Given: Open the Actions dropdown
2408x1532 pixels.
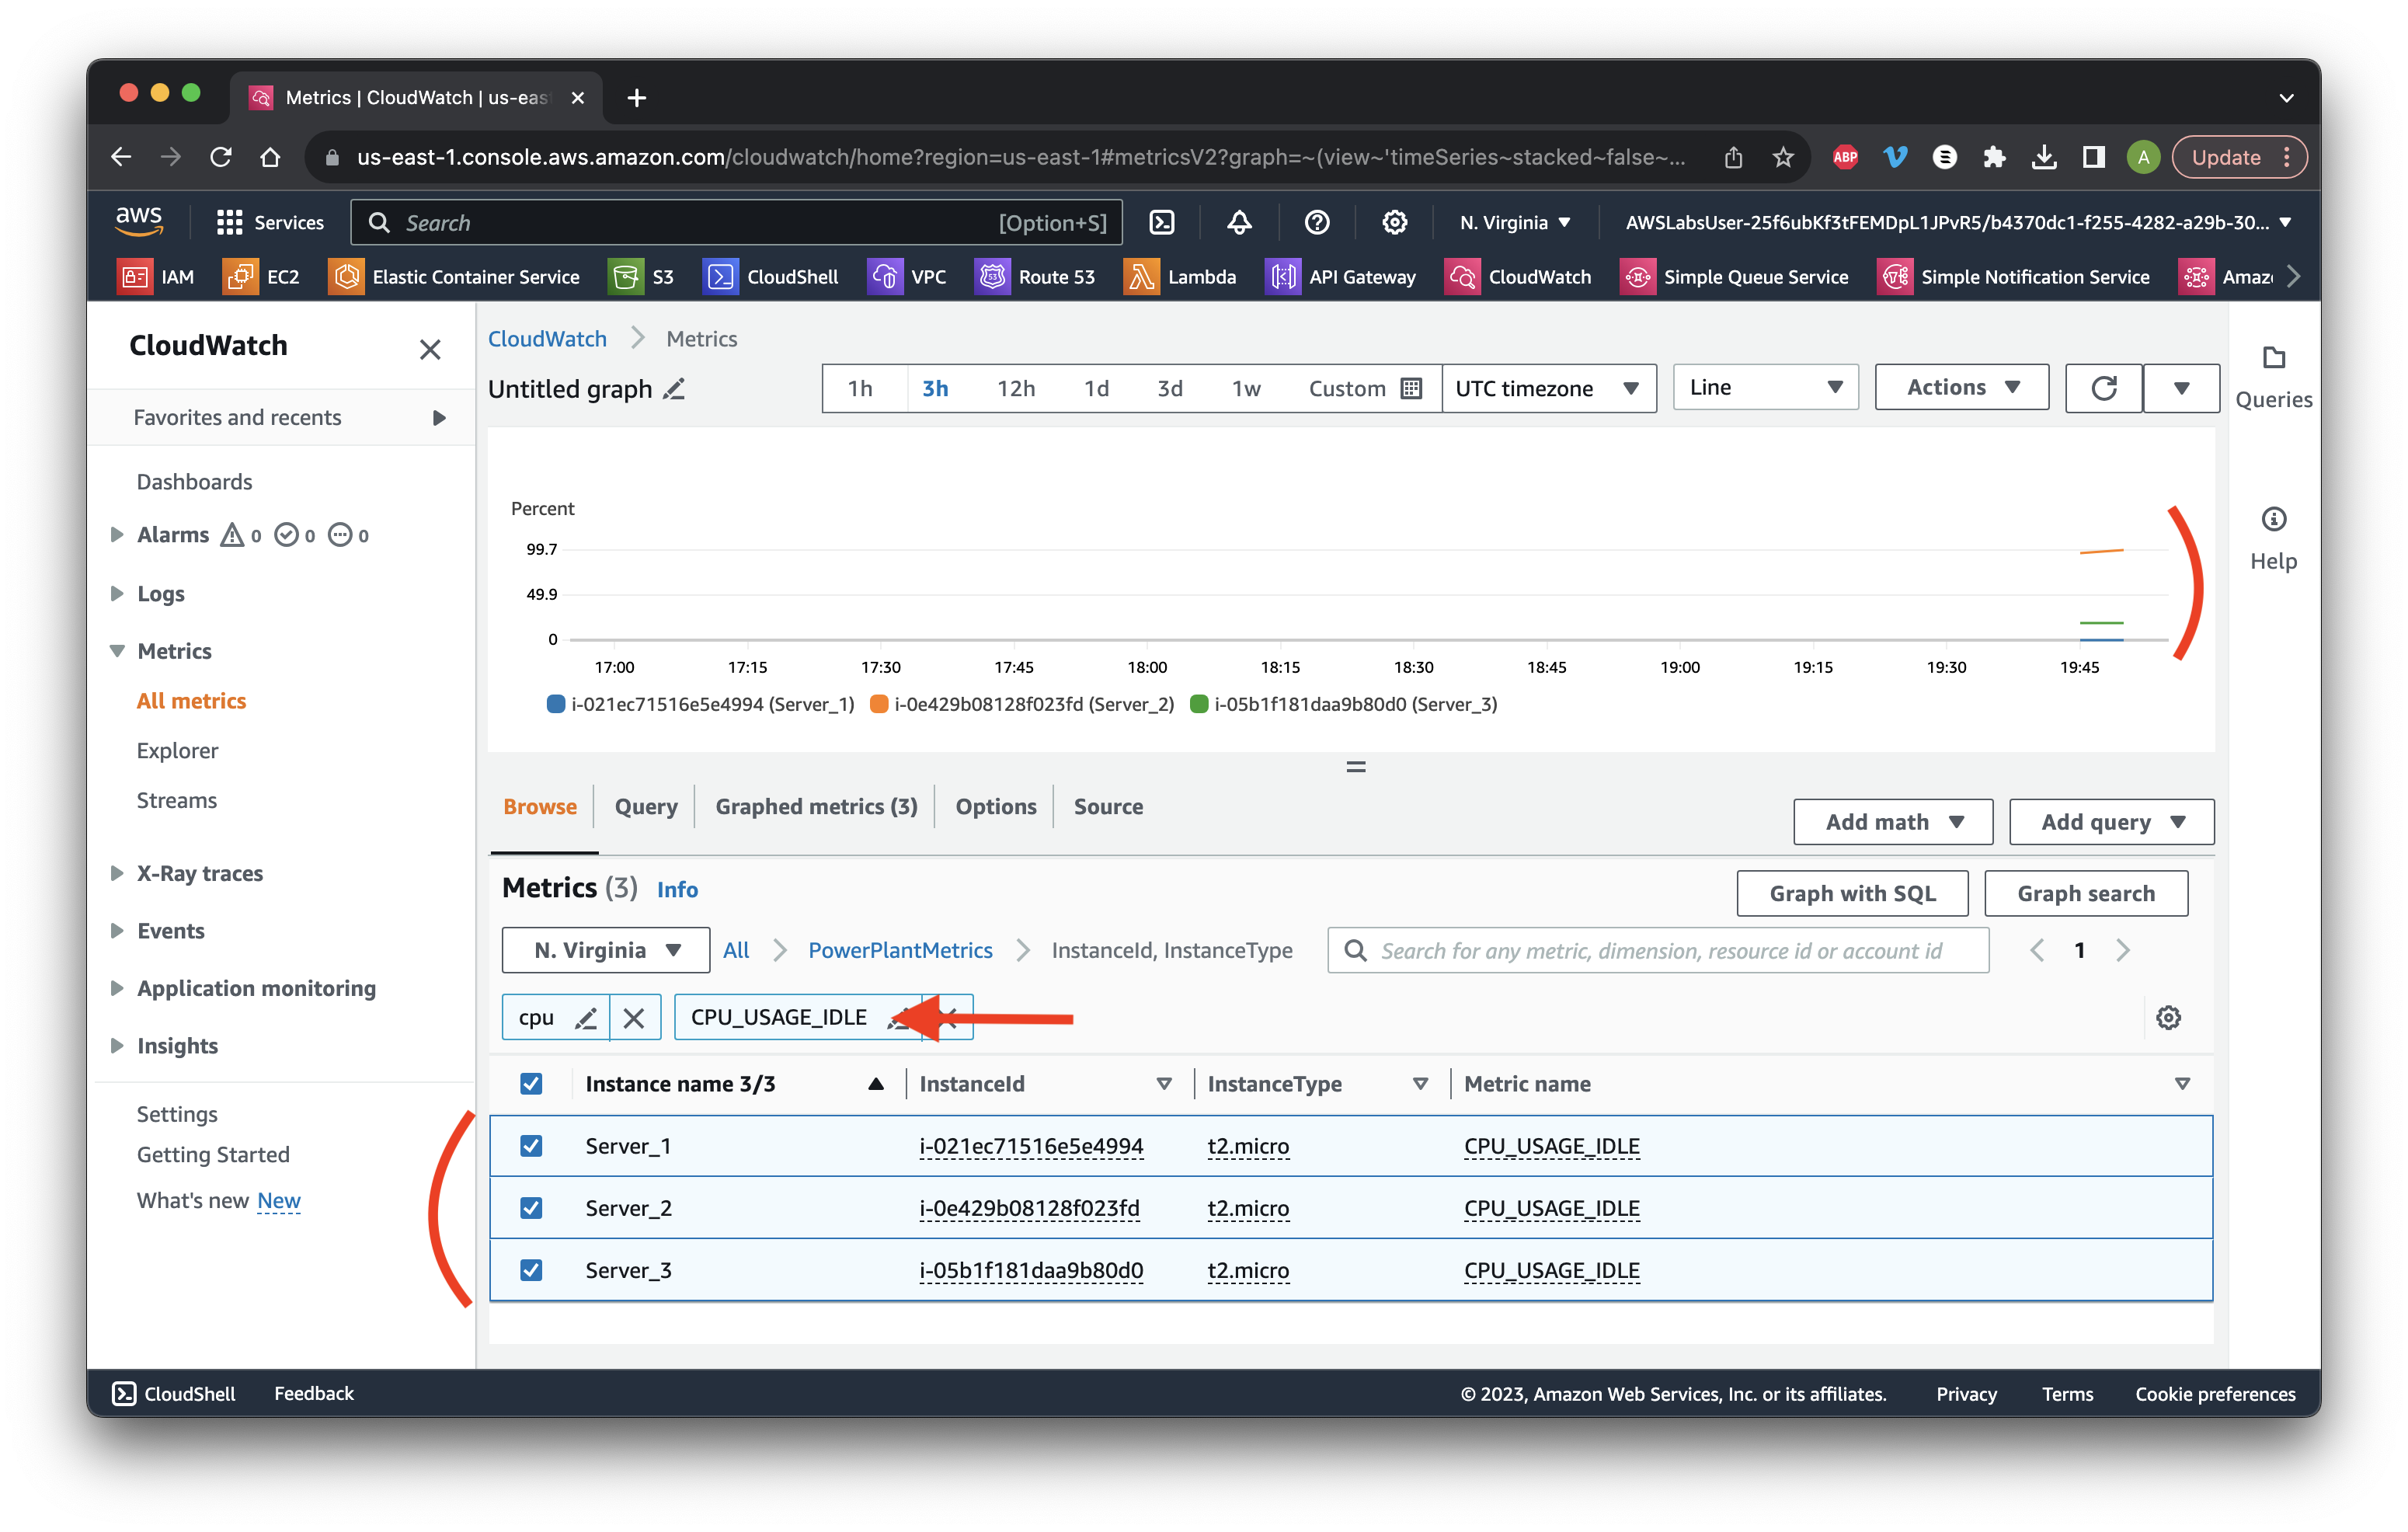Looking at the screenshot, I should tap(1962, 387).
